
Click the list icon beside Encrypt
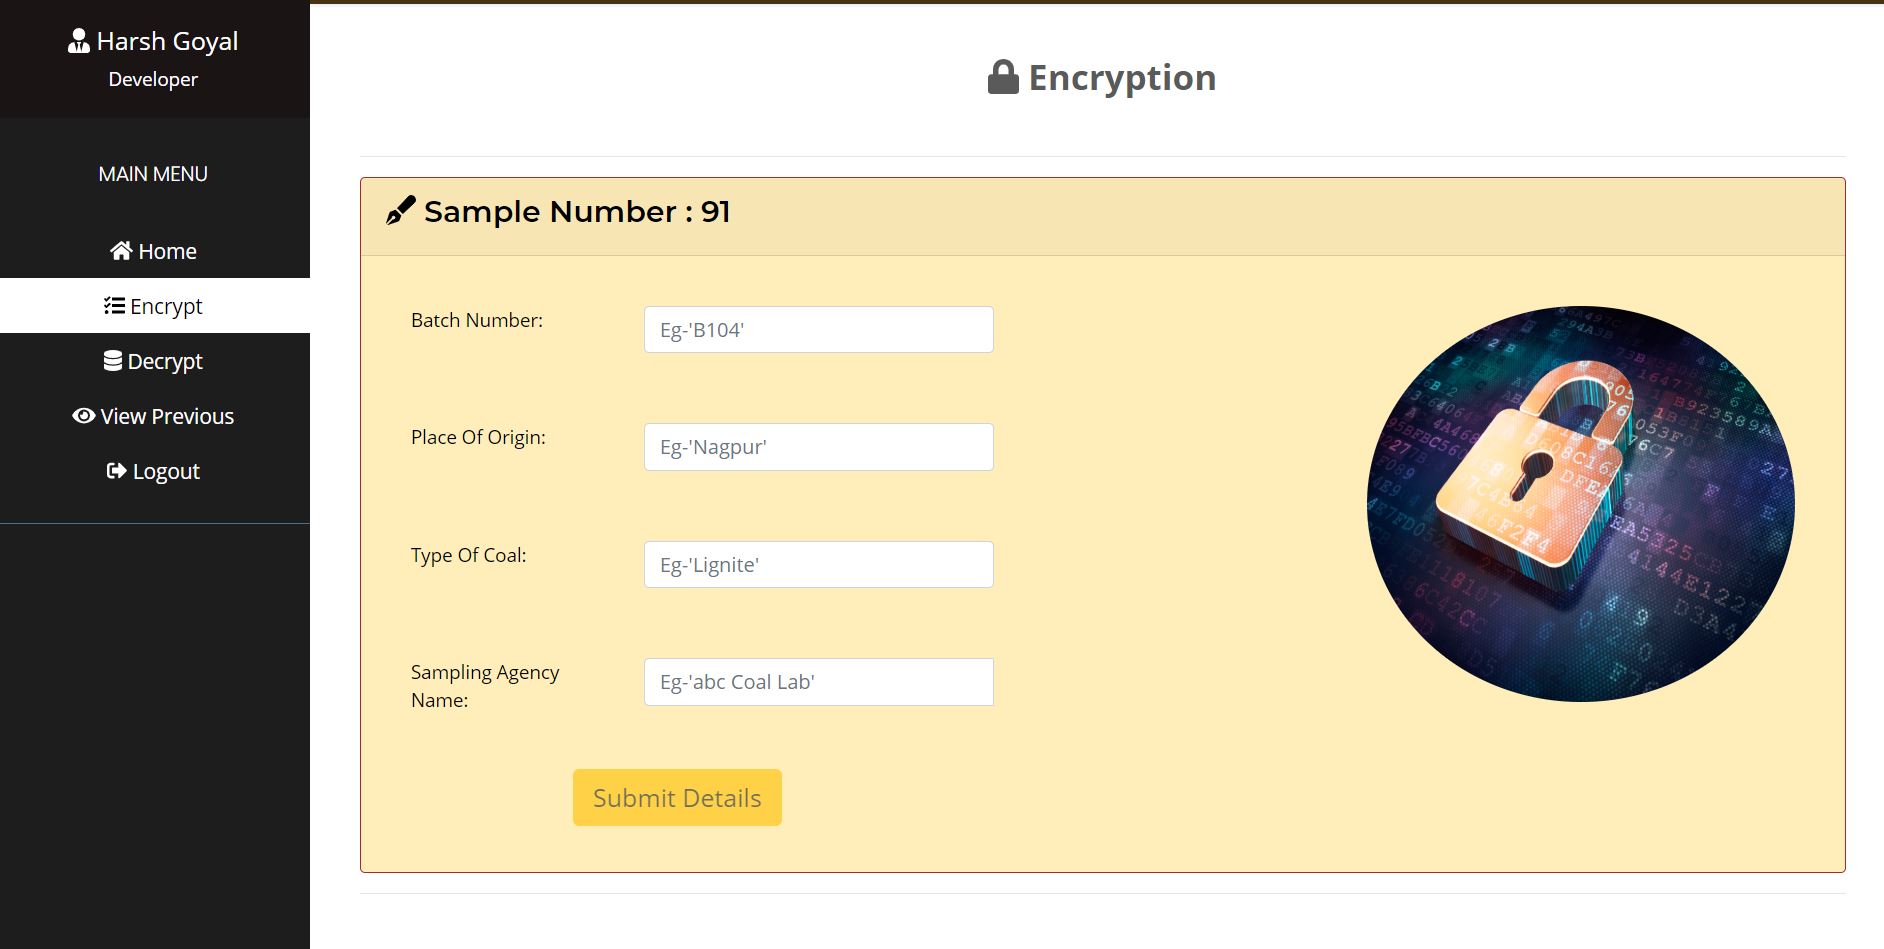pyautogui.click(x=114, y=305)
